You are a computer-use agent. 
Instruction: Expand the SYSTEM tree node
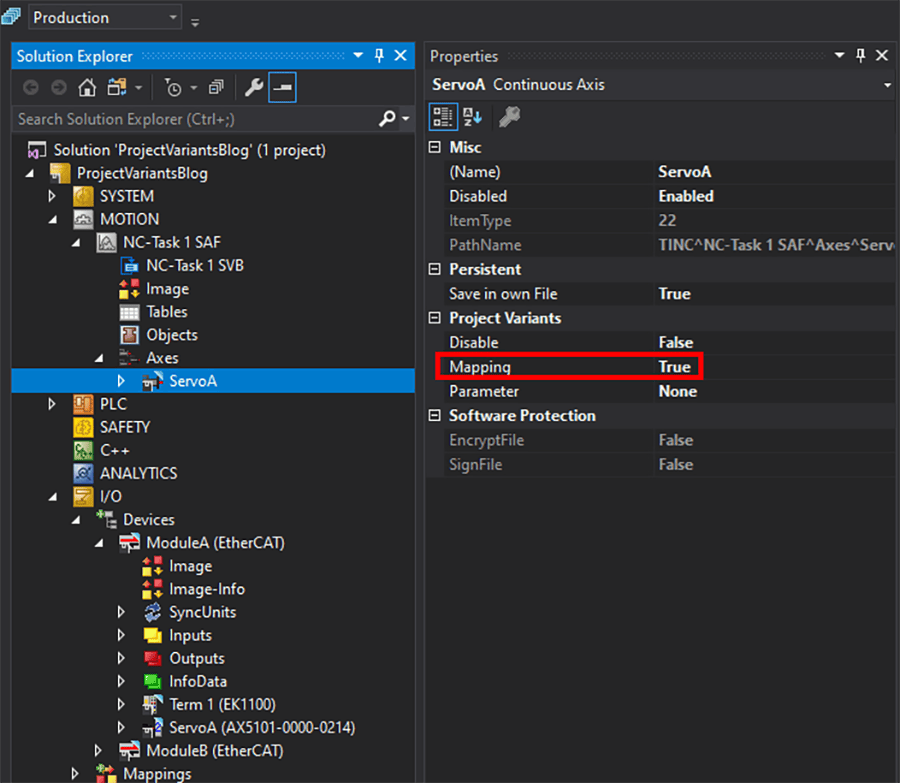click(52, 196)
